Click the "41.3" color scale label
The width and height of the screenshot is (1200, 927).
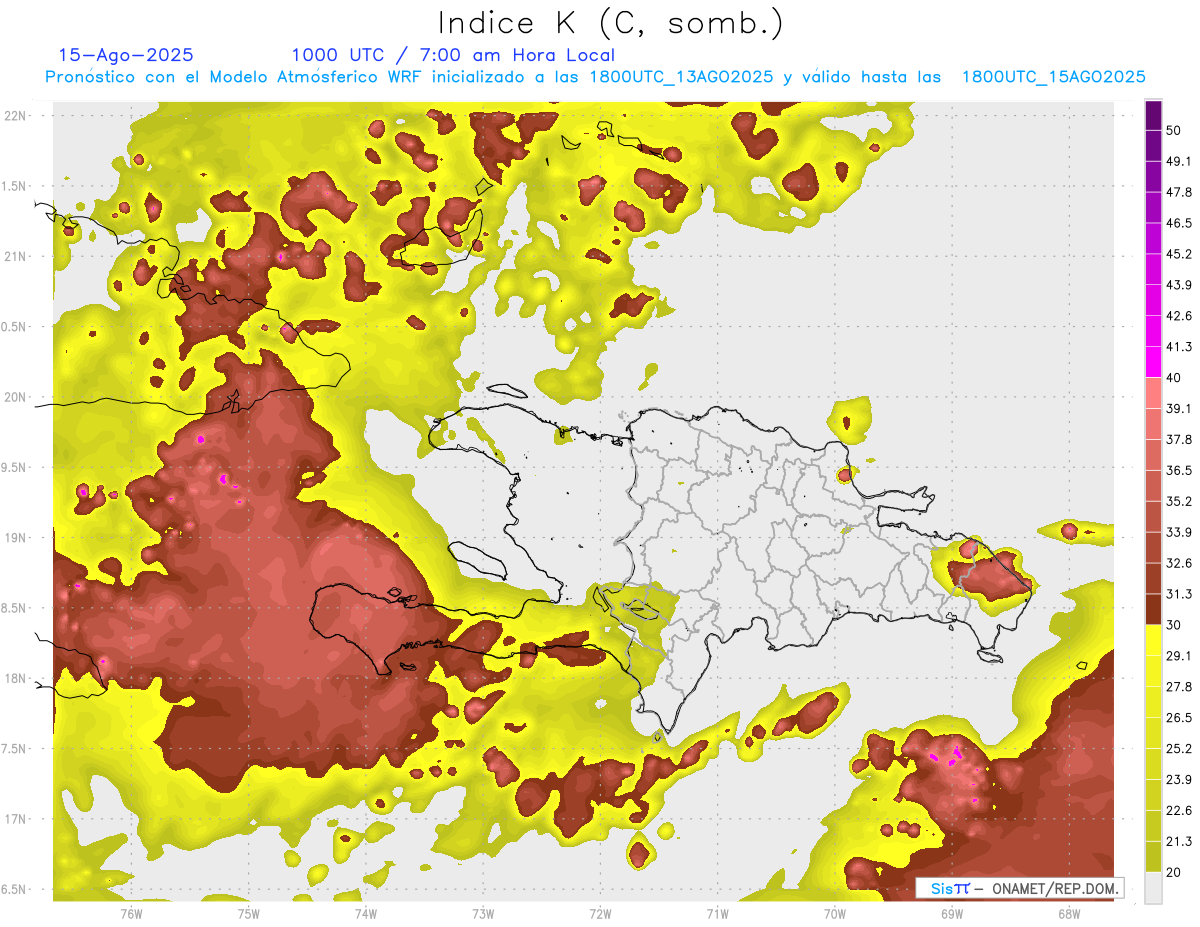click(1179, 347)
